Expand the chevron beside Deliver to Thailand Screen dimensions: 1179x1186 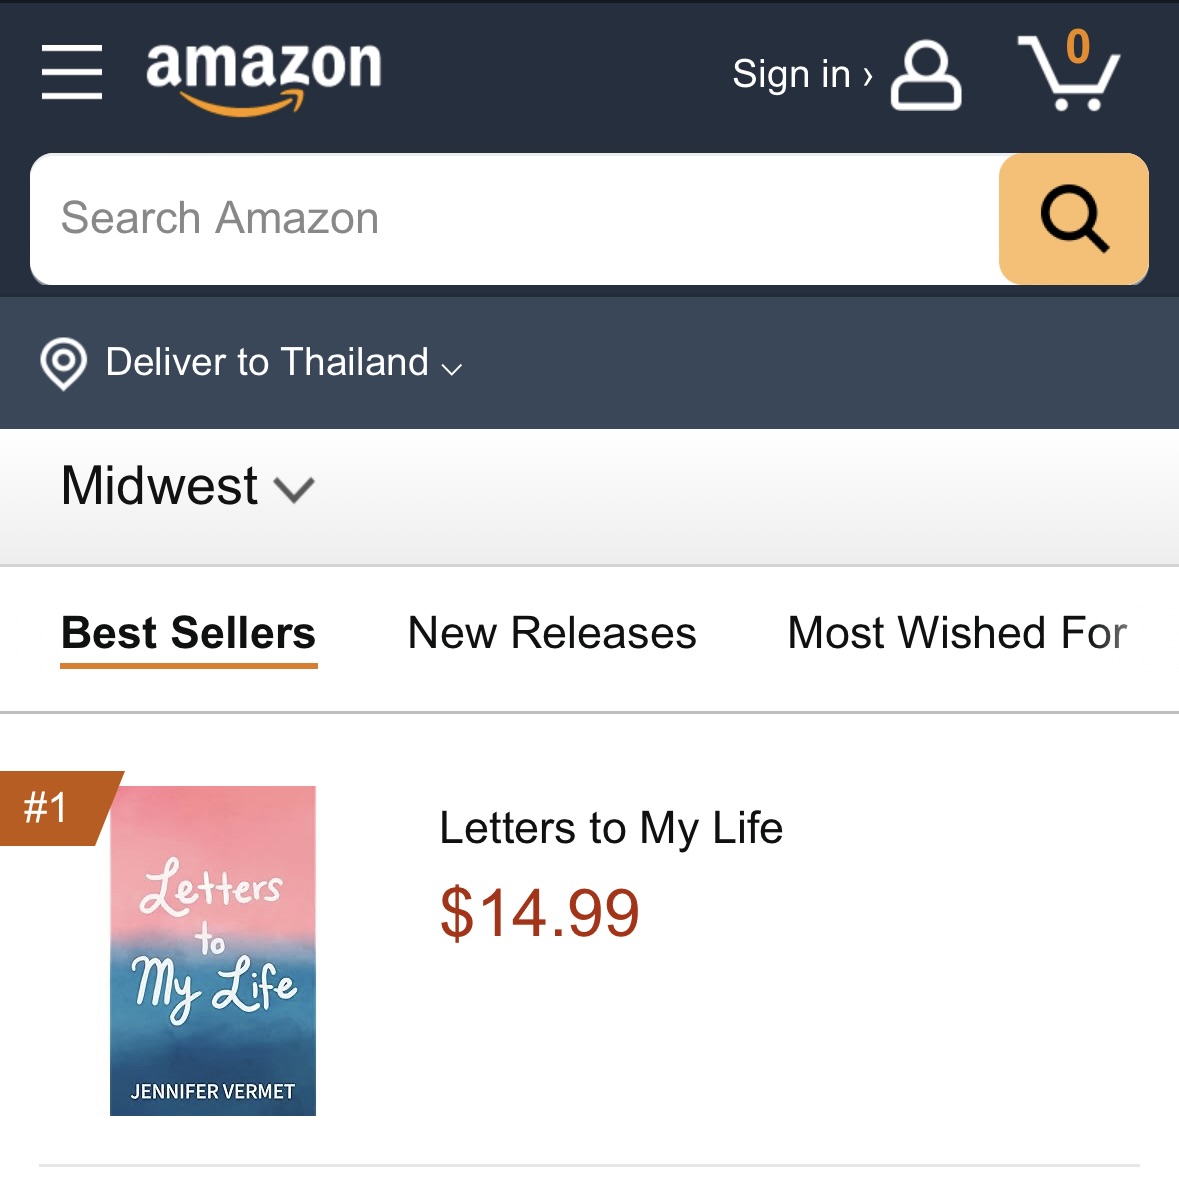point(452,368)
